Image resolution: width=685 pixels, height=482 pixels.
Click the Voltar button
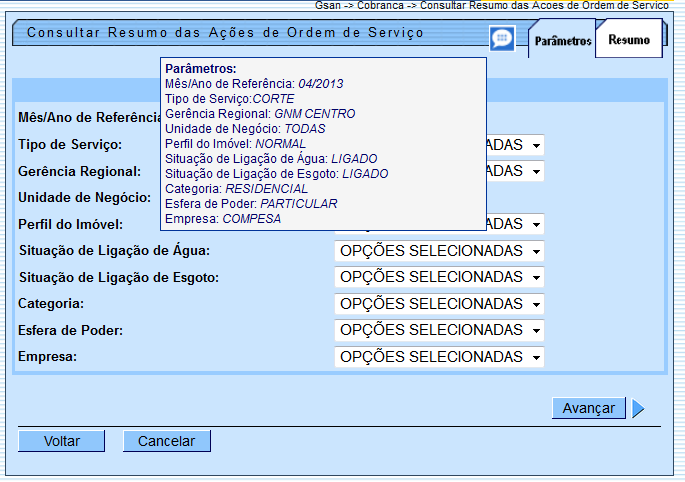pos(61,441)
